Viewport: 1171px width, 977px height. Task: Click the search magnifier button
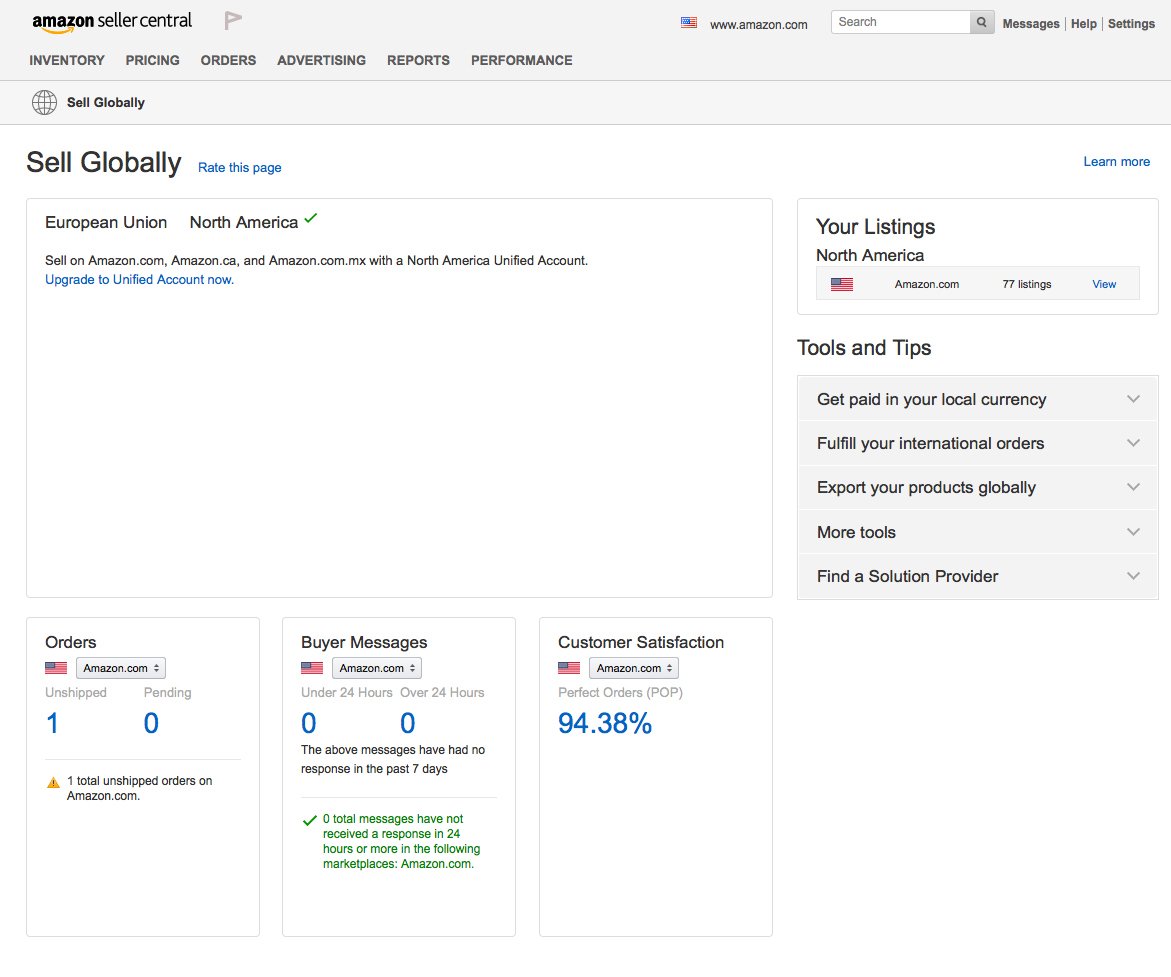tap(981, 22)
